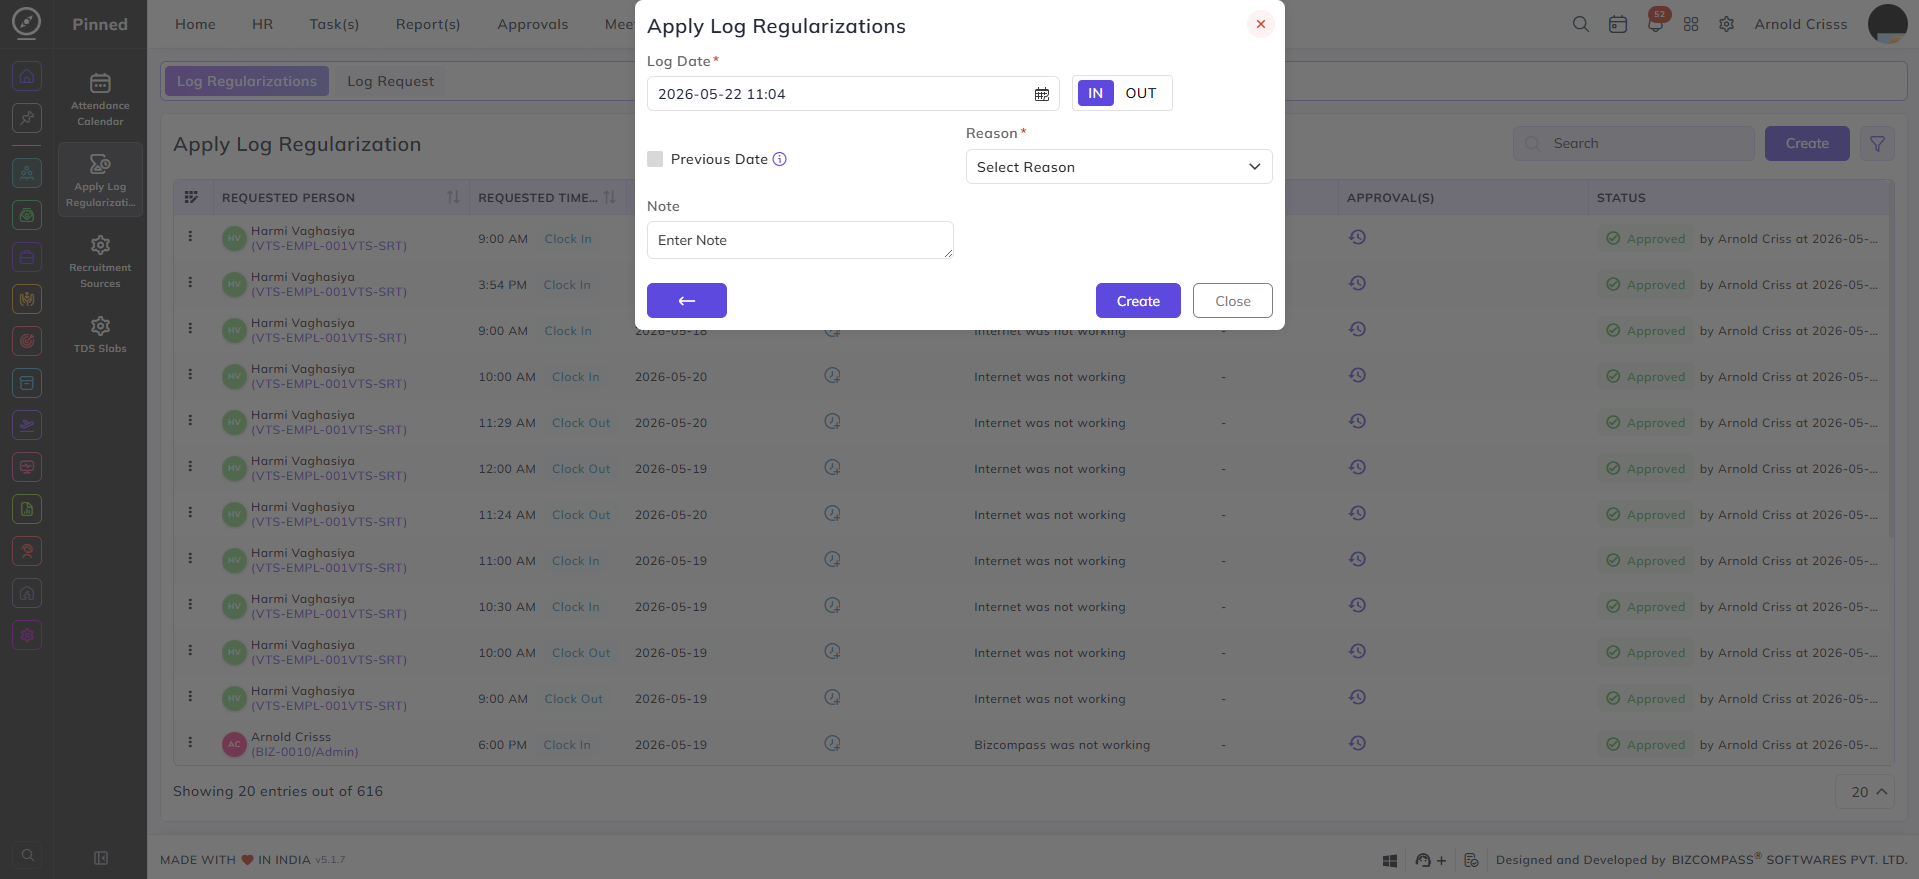The image size is (1919, 879).
Task: Open the Attendance Calendar sidebar item
Action: click(x=100, y=99)
